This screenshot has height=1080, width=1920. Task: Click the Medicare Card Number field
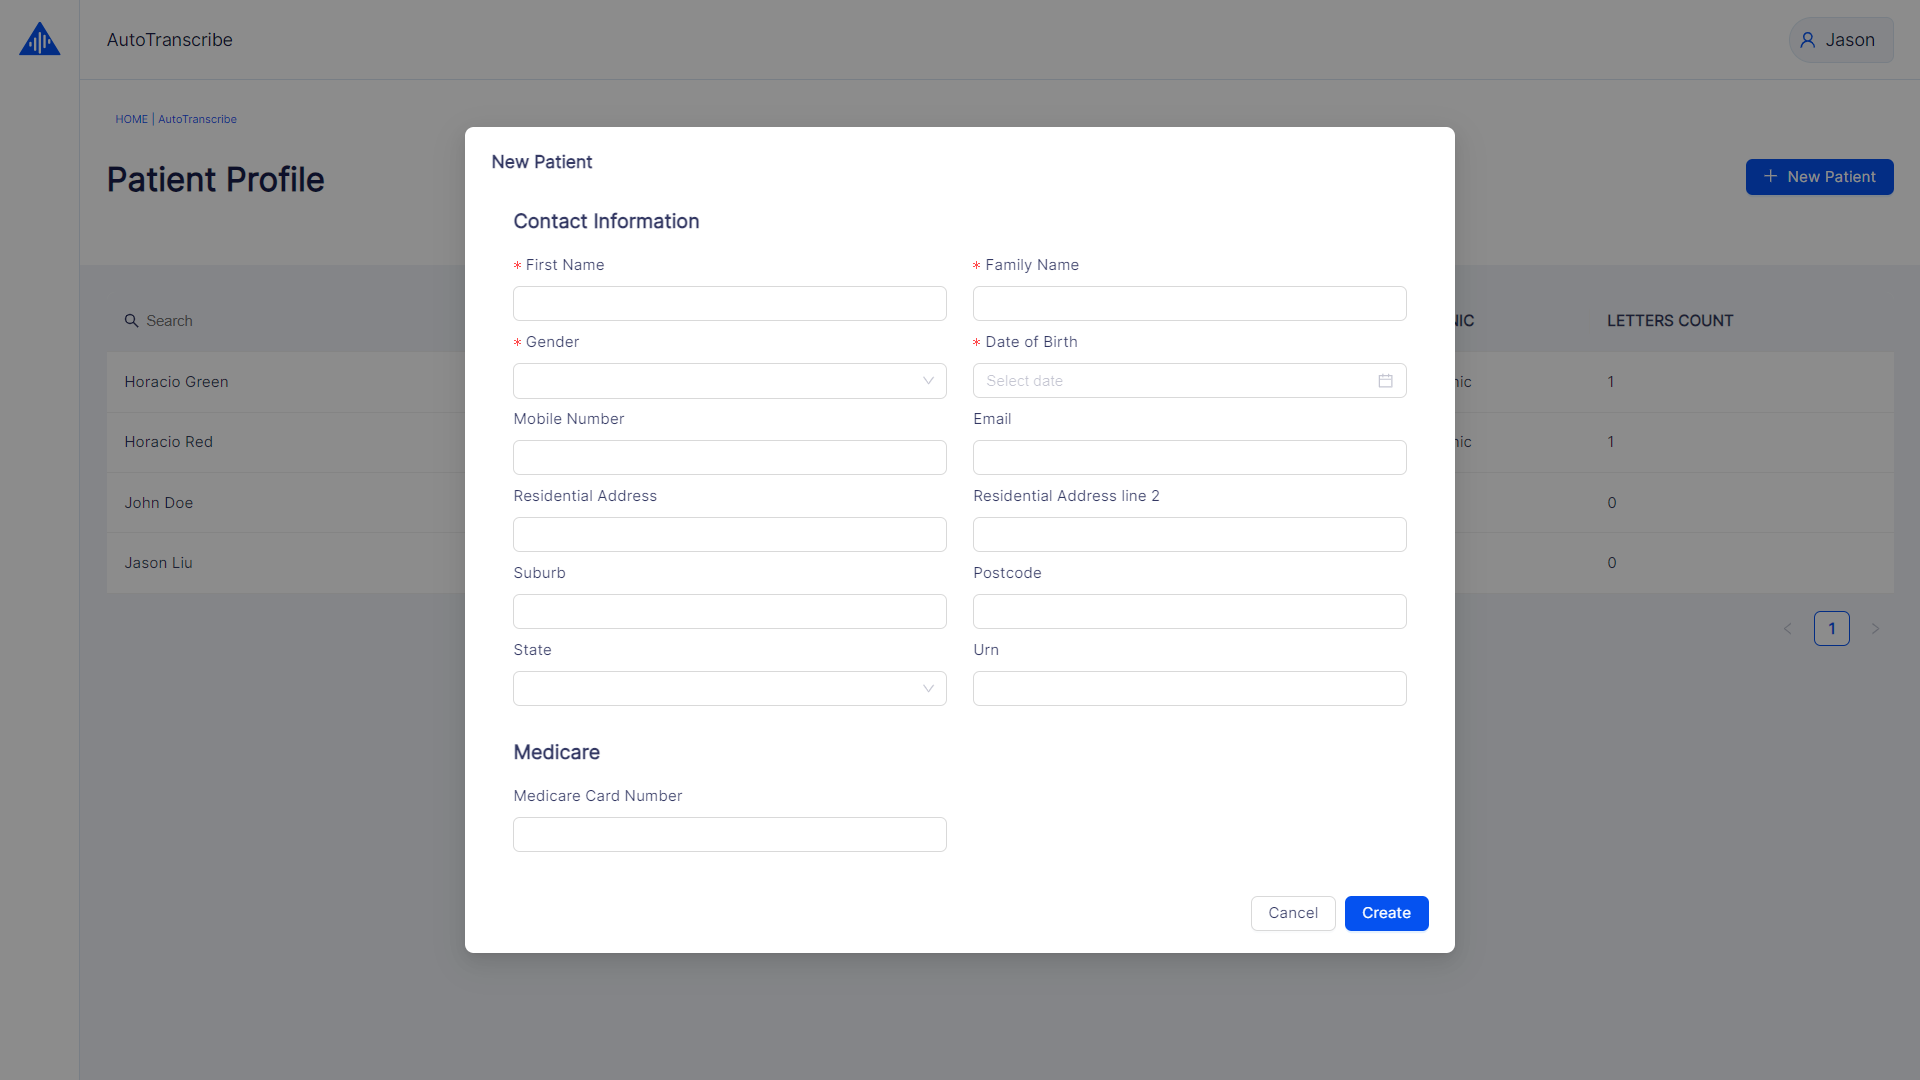click(729, 835)
